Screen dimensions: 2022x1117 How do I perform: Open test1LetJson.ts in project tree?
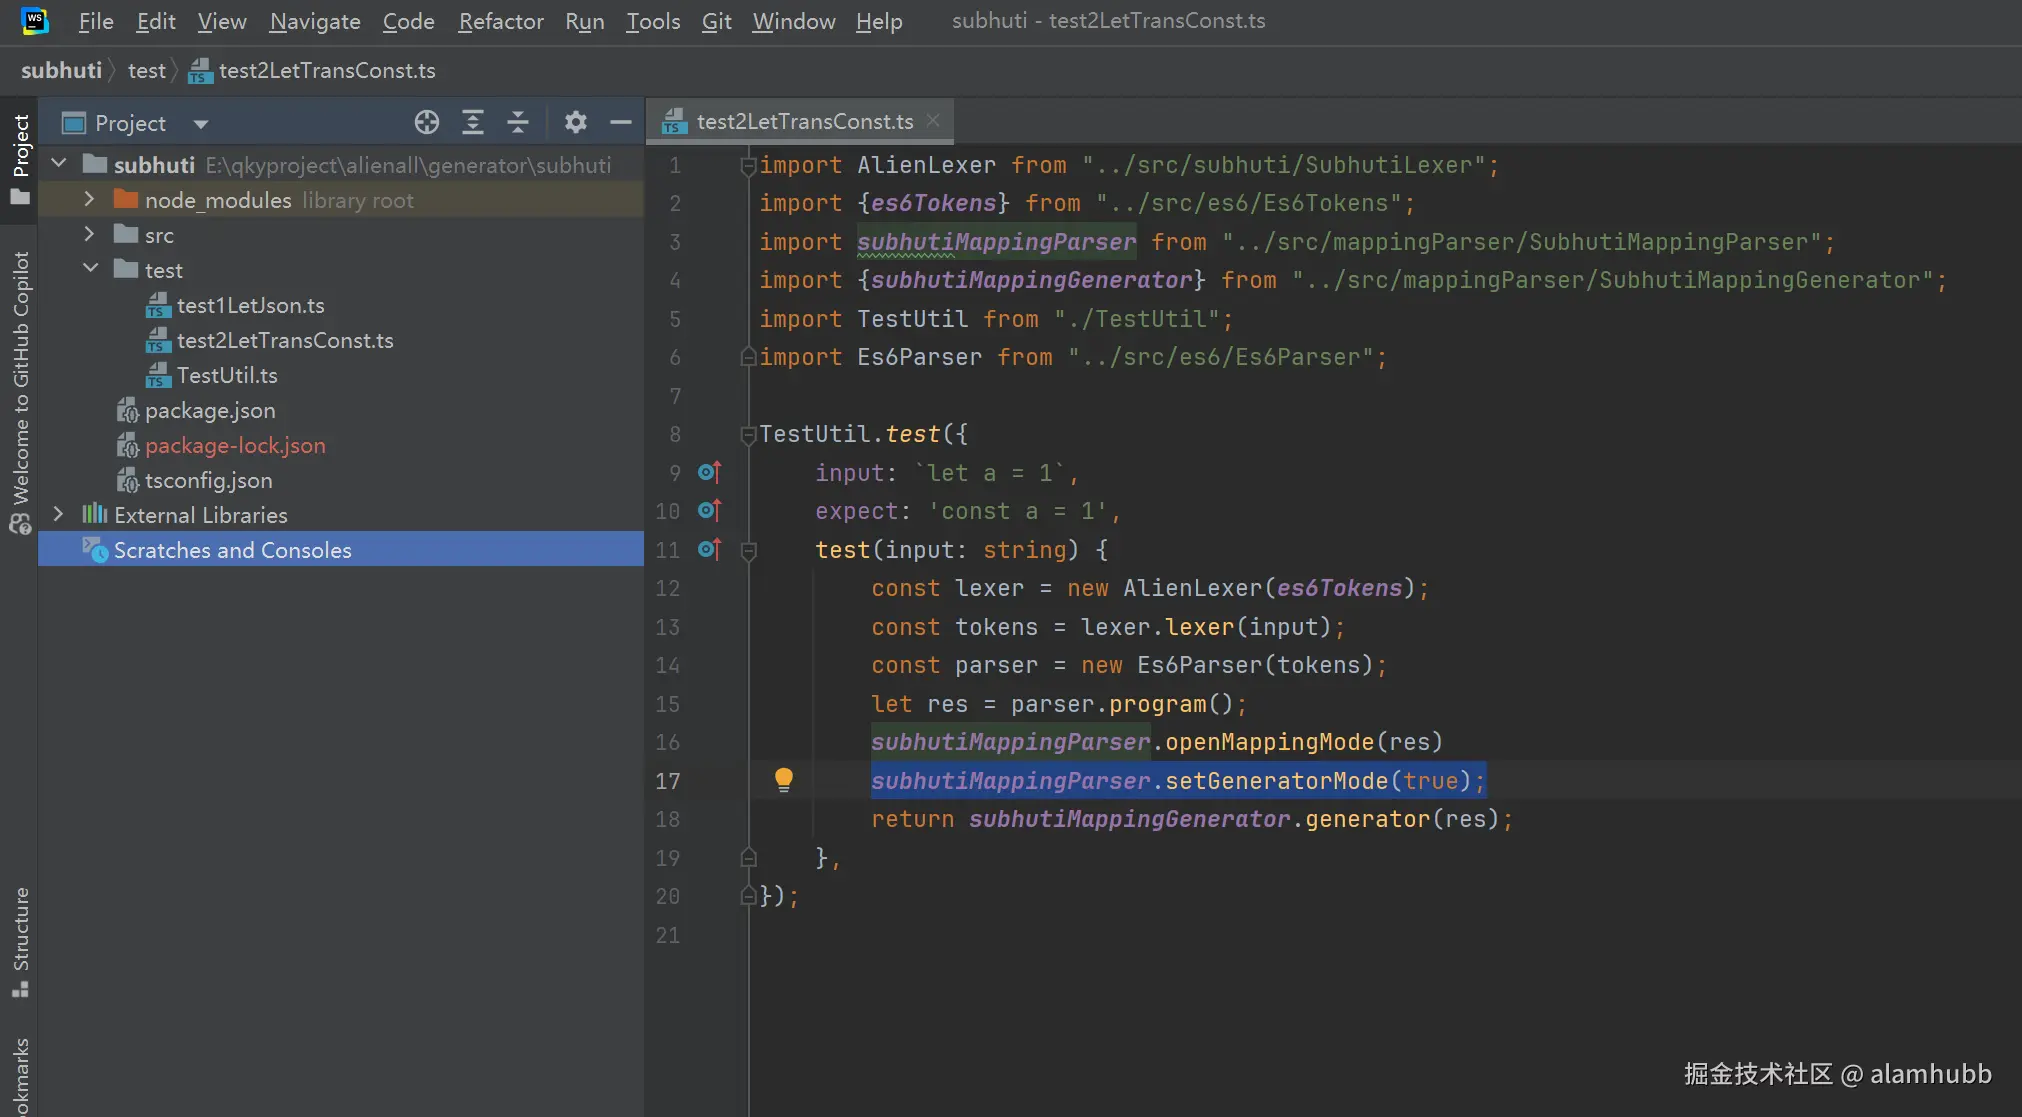click(250, 305)
